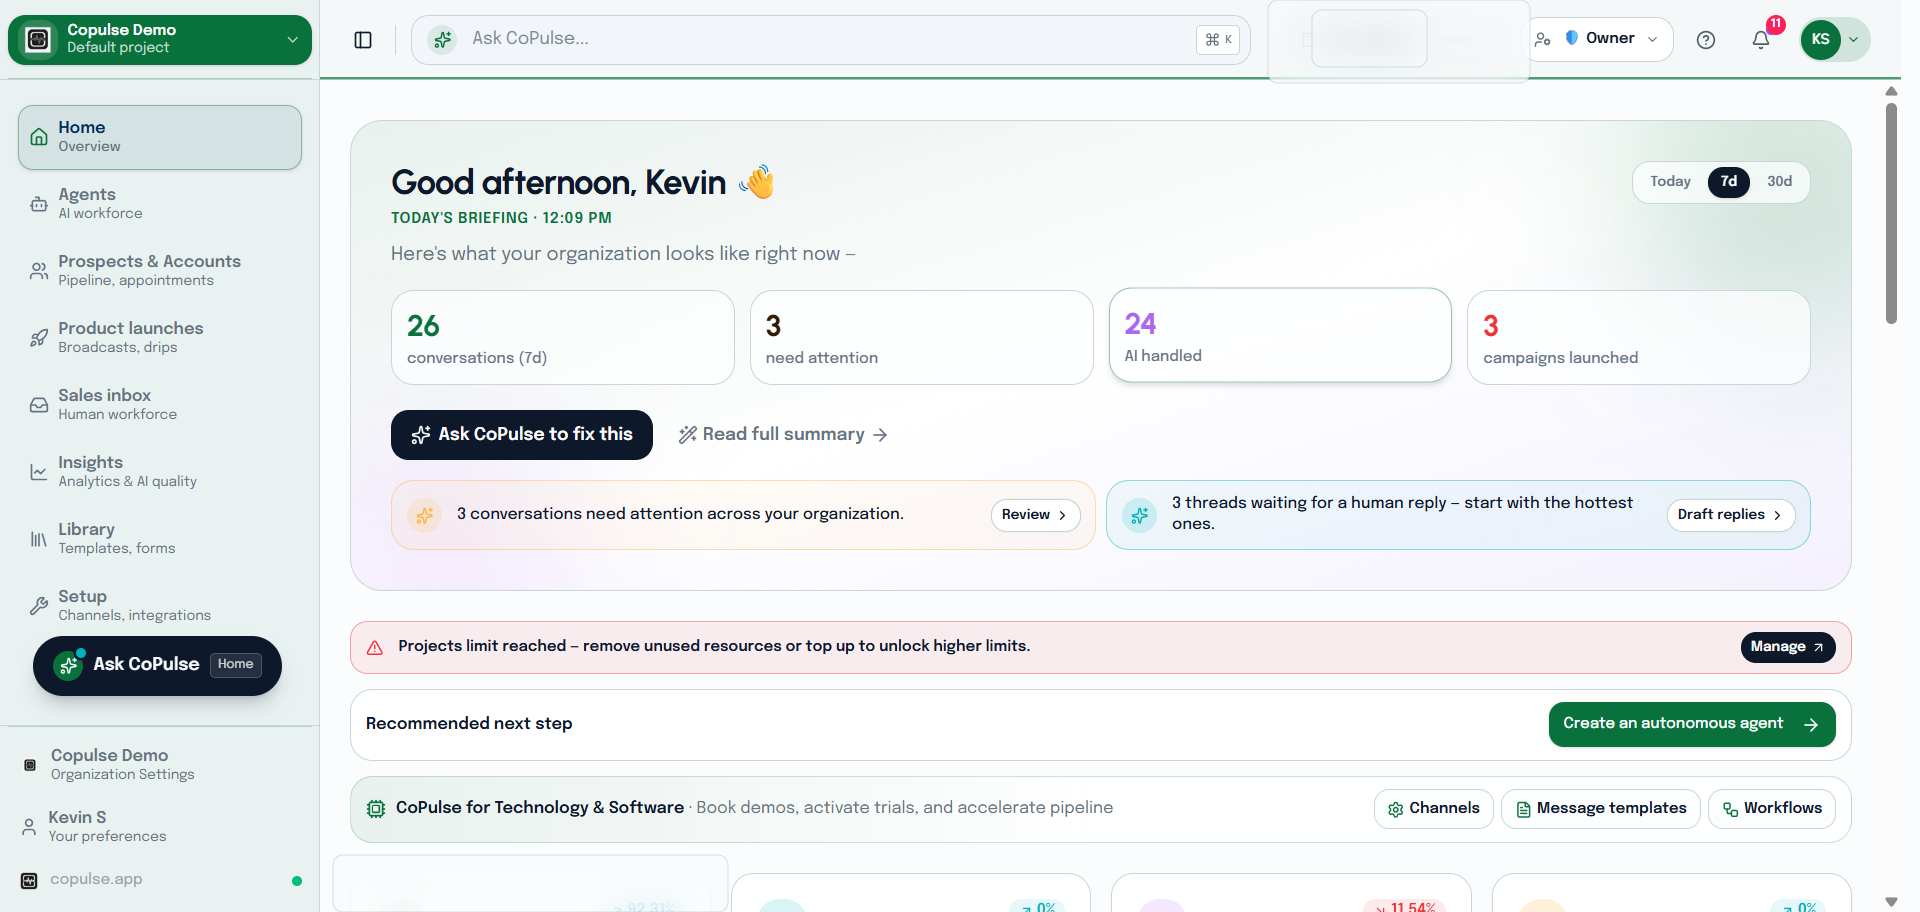Click the magic wand icon near Read full summary
Image resolution: width=1920 pixels, height=912 pixels.
(x=688, y=435)
